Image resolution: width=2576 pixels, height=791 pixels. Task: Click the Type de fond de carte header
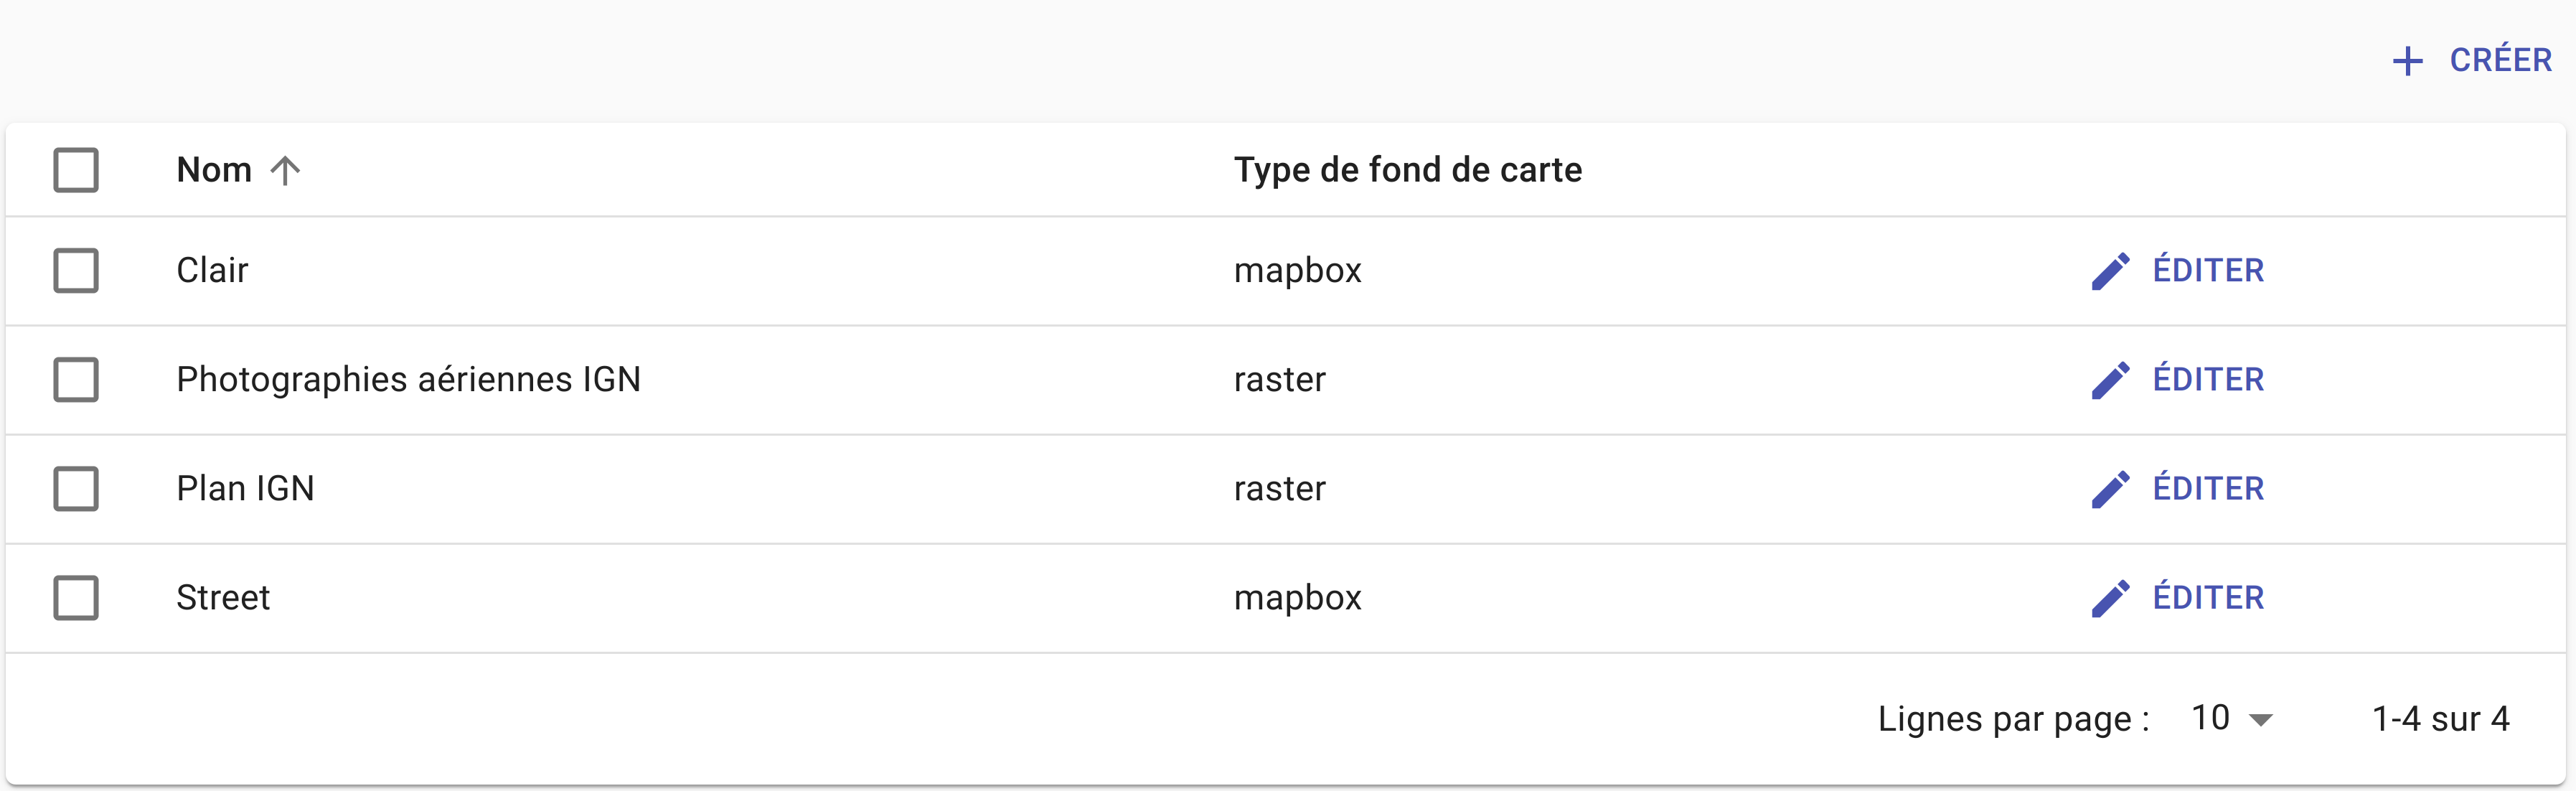(x=1408, y=170)
